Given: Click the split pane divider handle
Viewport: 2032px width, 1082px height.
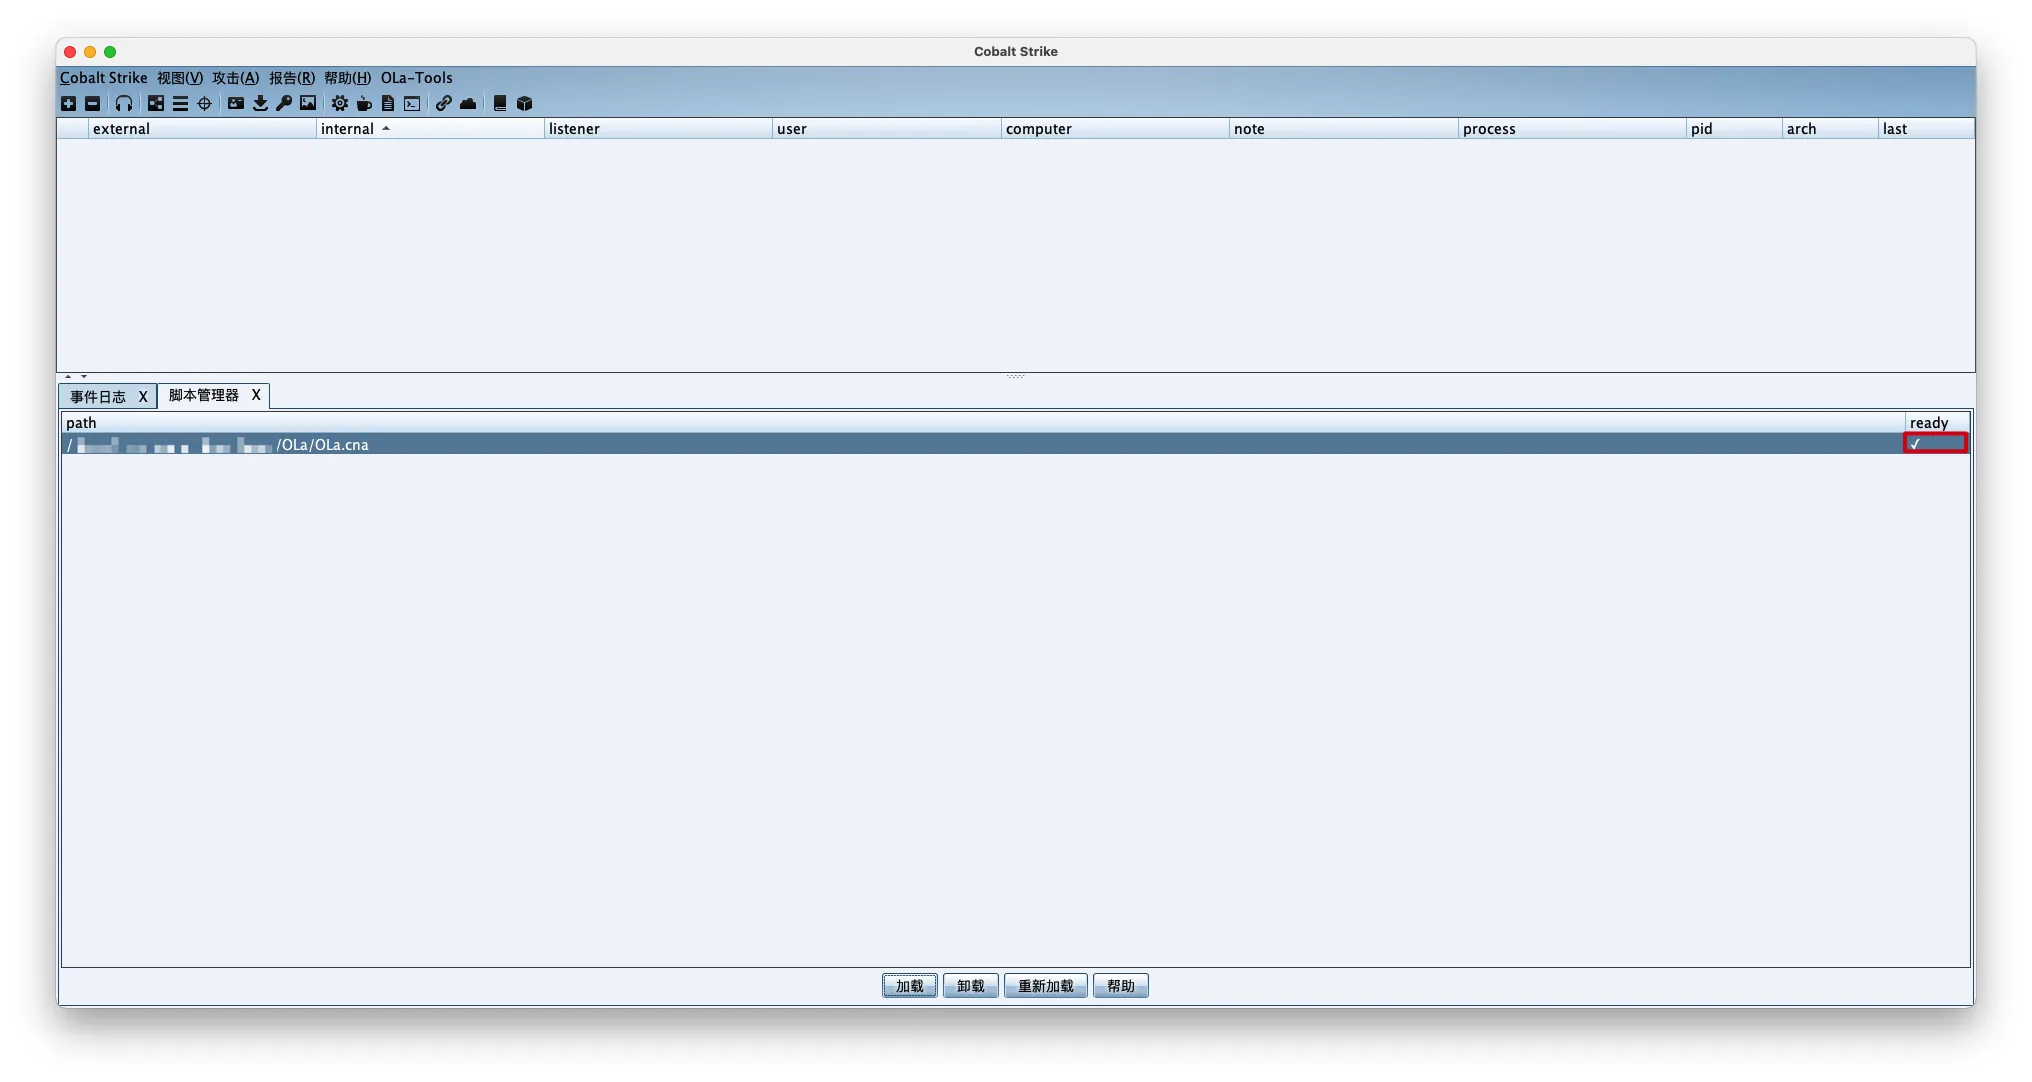Looking at the screenshot, I should [x=1015, y=376].
